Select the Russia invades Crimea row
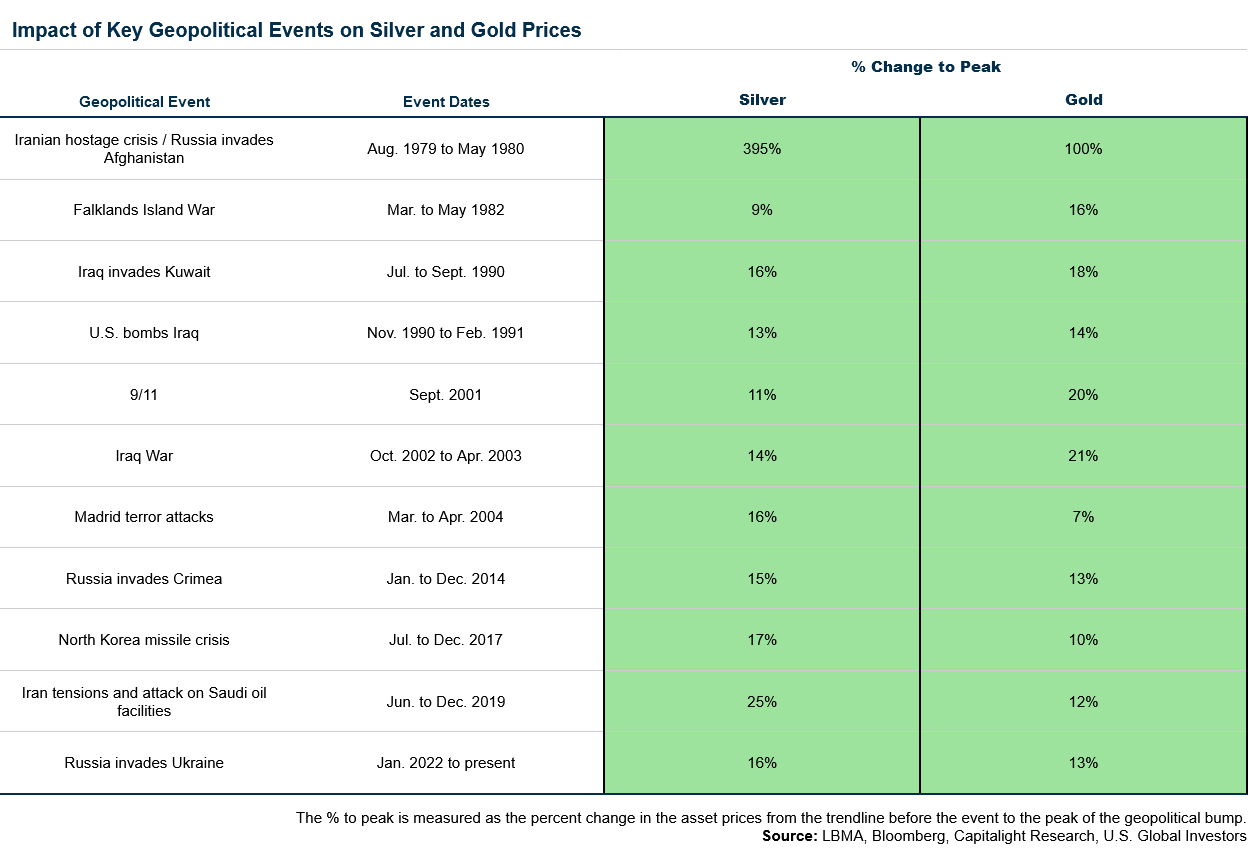 tap(144, 579)
